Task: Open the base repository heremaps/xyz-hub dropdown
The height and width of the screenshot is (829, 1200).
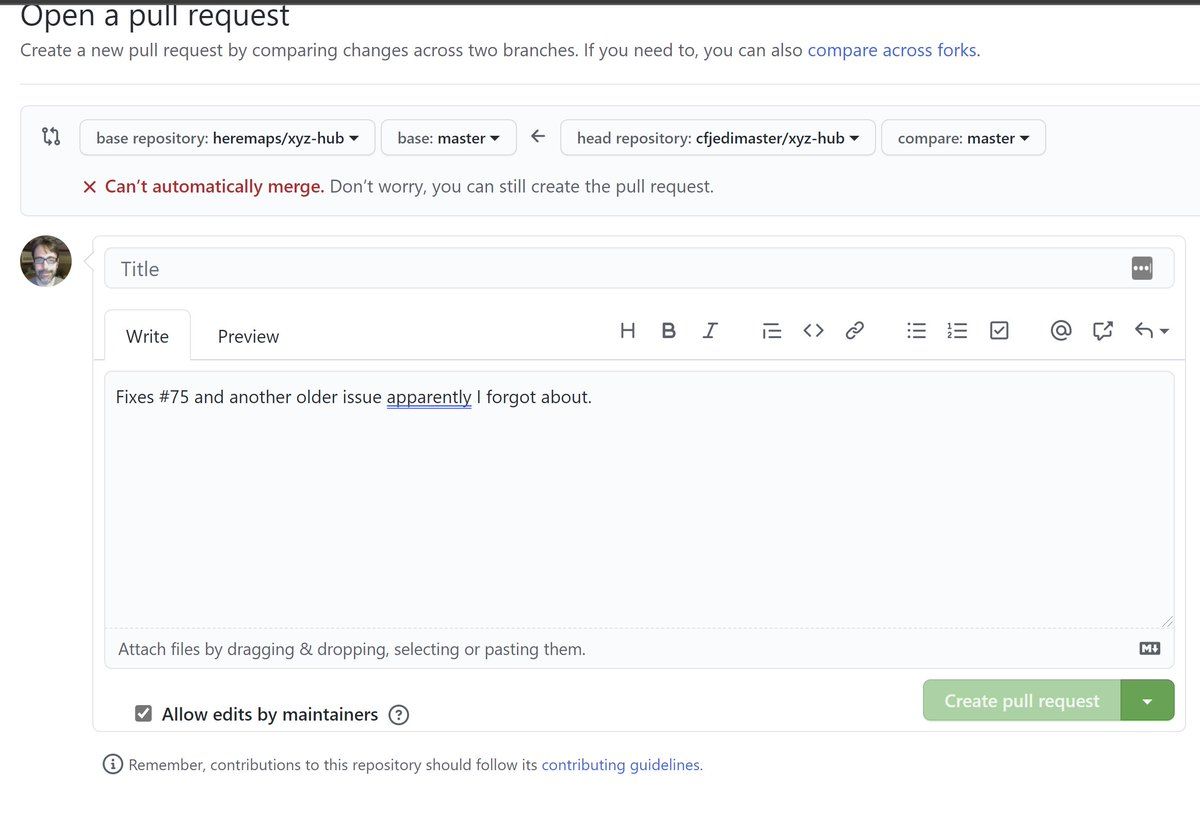Action: click(x=227, y=138)
